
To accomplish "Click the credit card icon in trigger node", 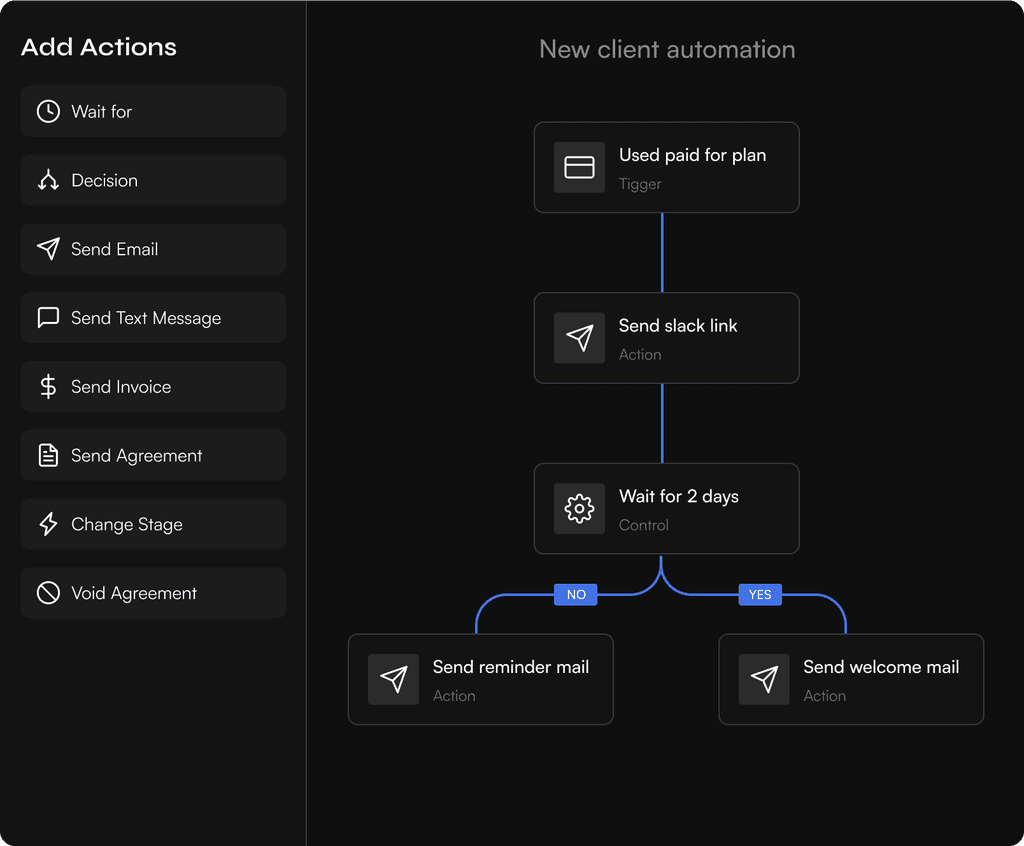I will tap(579, 167).
